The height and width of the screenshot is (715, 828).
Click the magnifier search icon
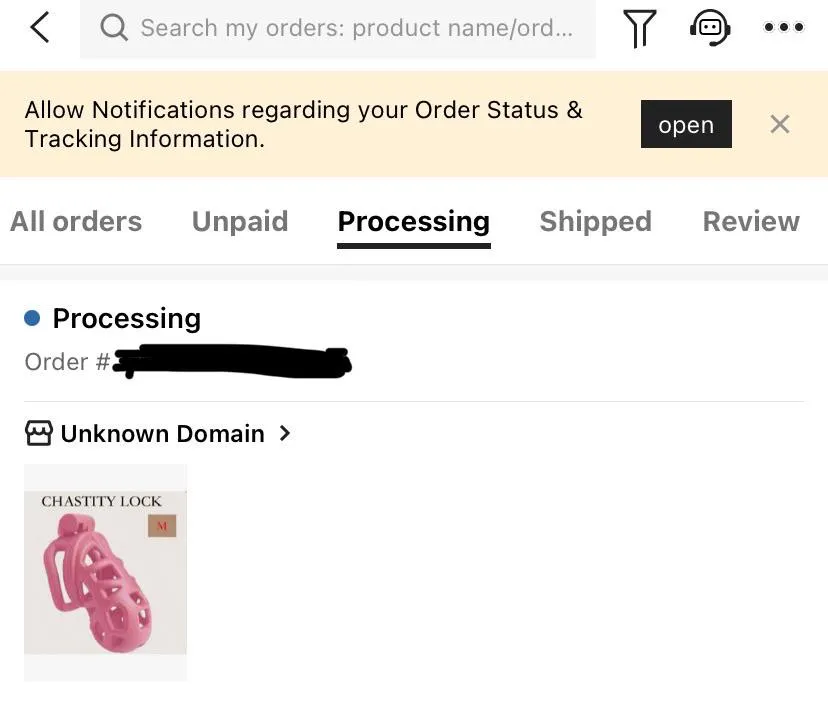[x=114, y=28]
